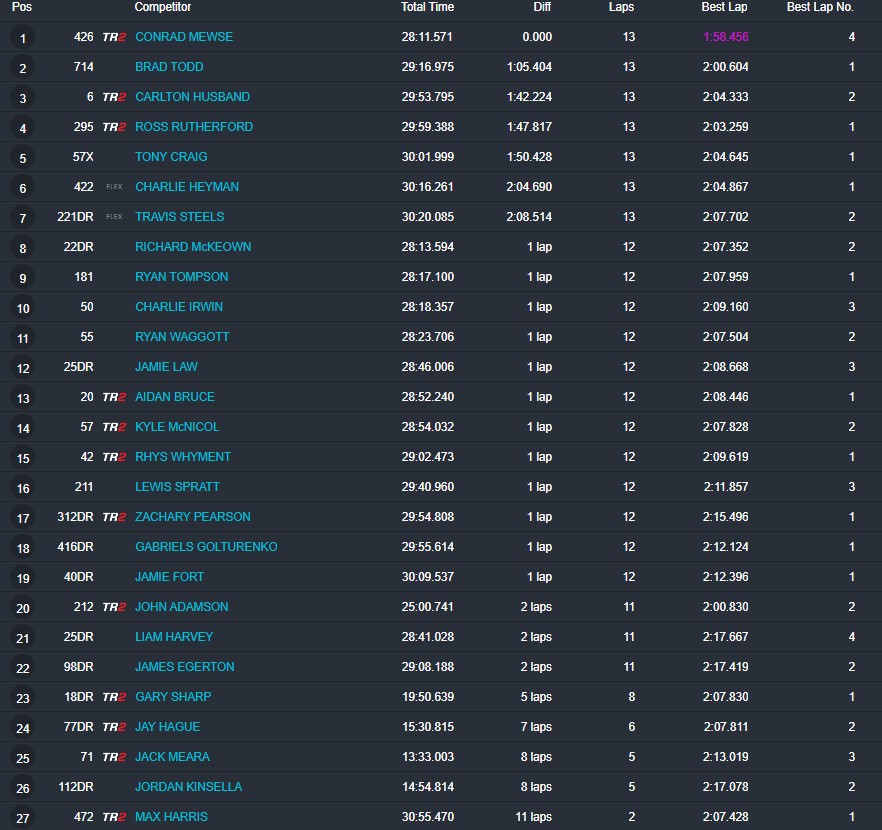This screenshot has height=830, width=882.
Task: Select the position 1 circle badge
Action: [23, 38]
